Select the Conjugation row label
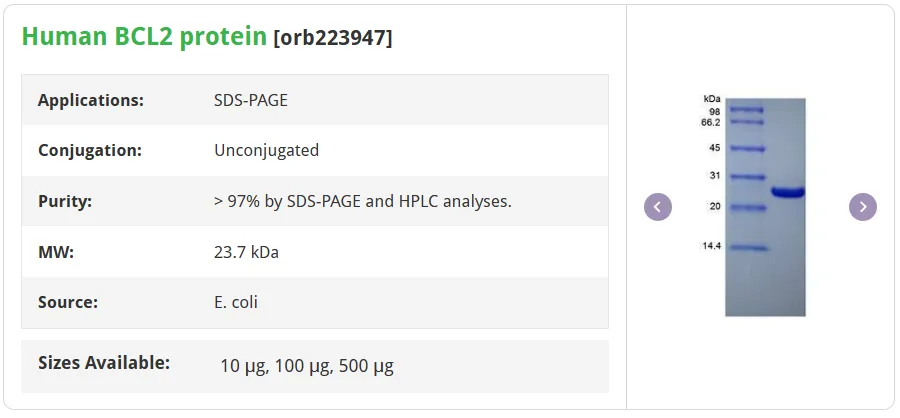 (x=90, y=150)
